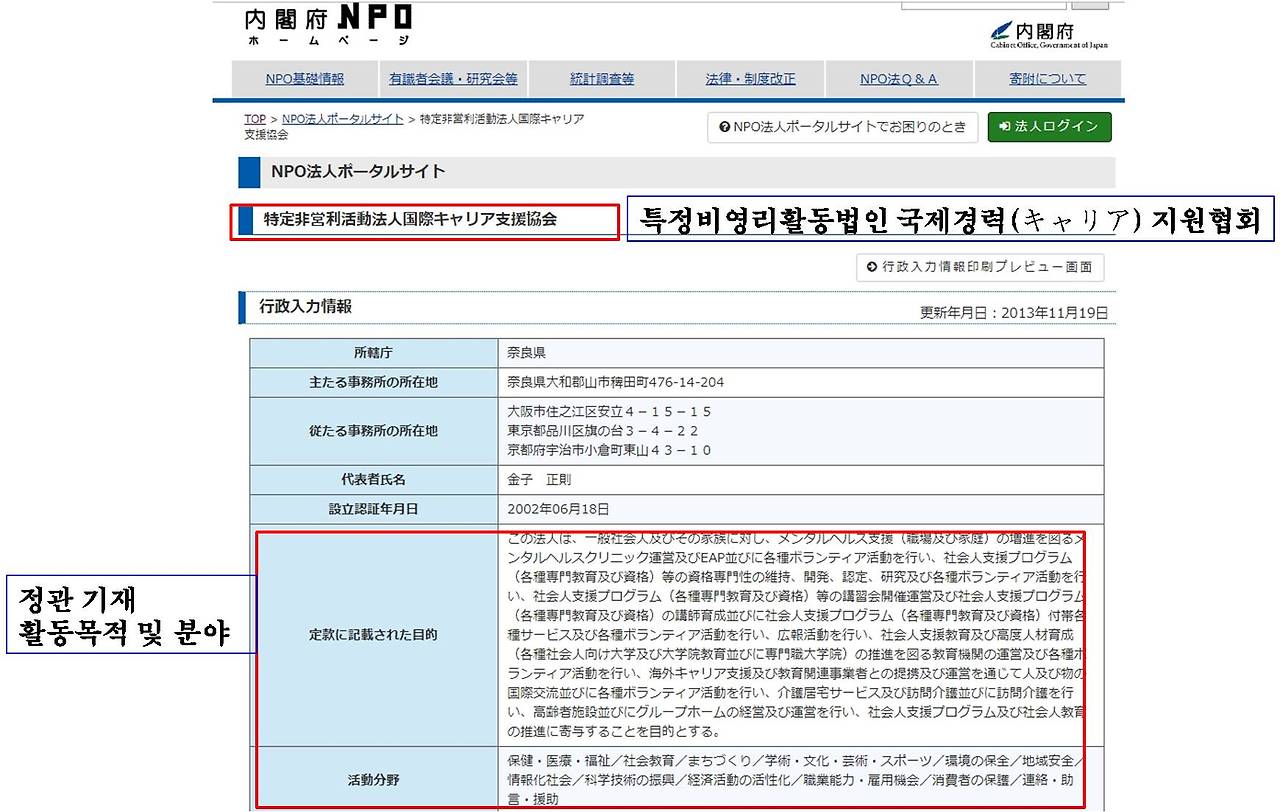Screen dimensions: 1280x812
Task: Select the 法律・制度改正 navigation item
Action: tap(750, 79)
